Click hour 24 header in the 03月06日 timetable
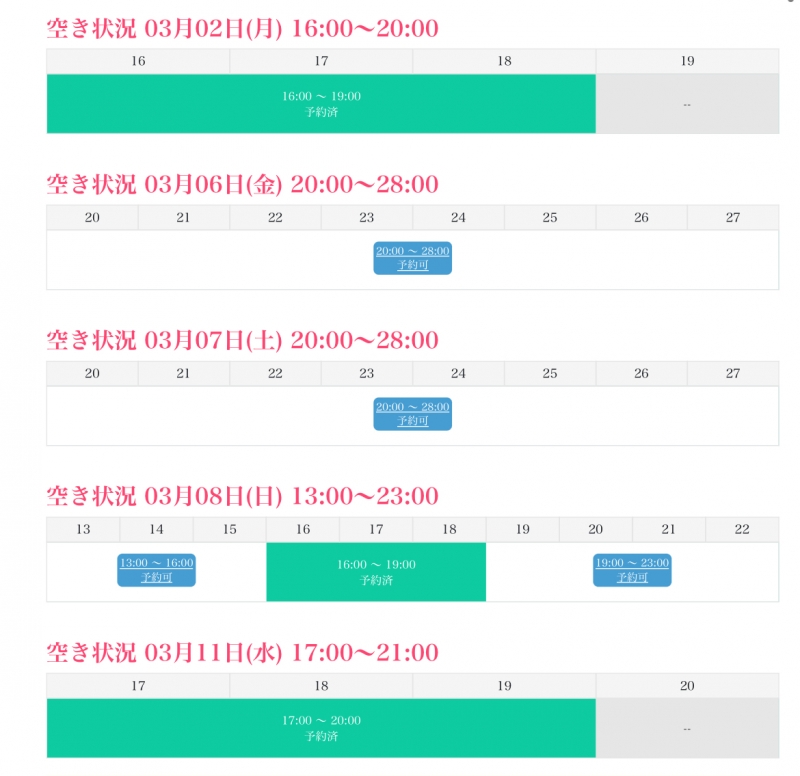Image resolution: width=800 pixels, height=776 pixels. coord(458,217)
